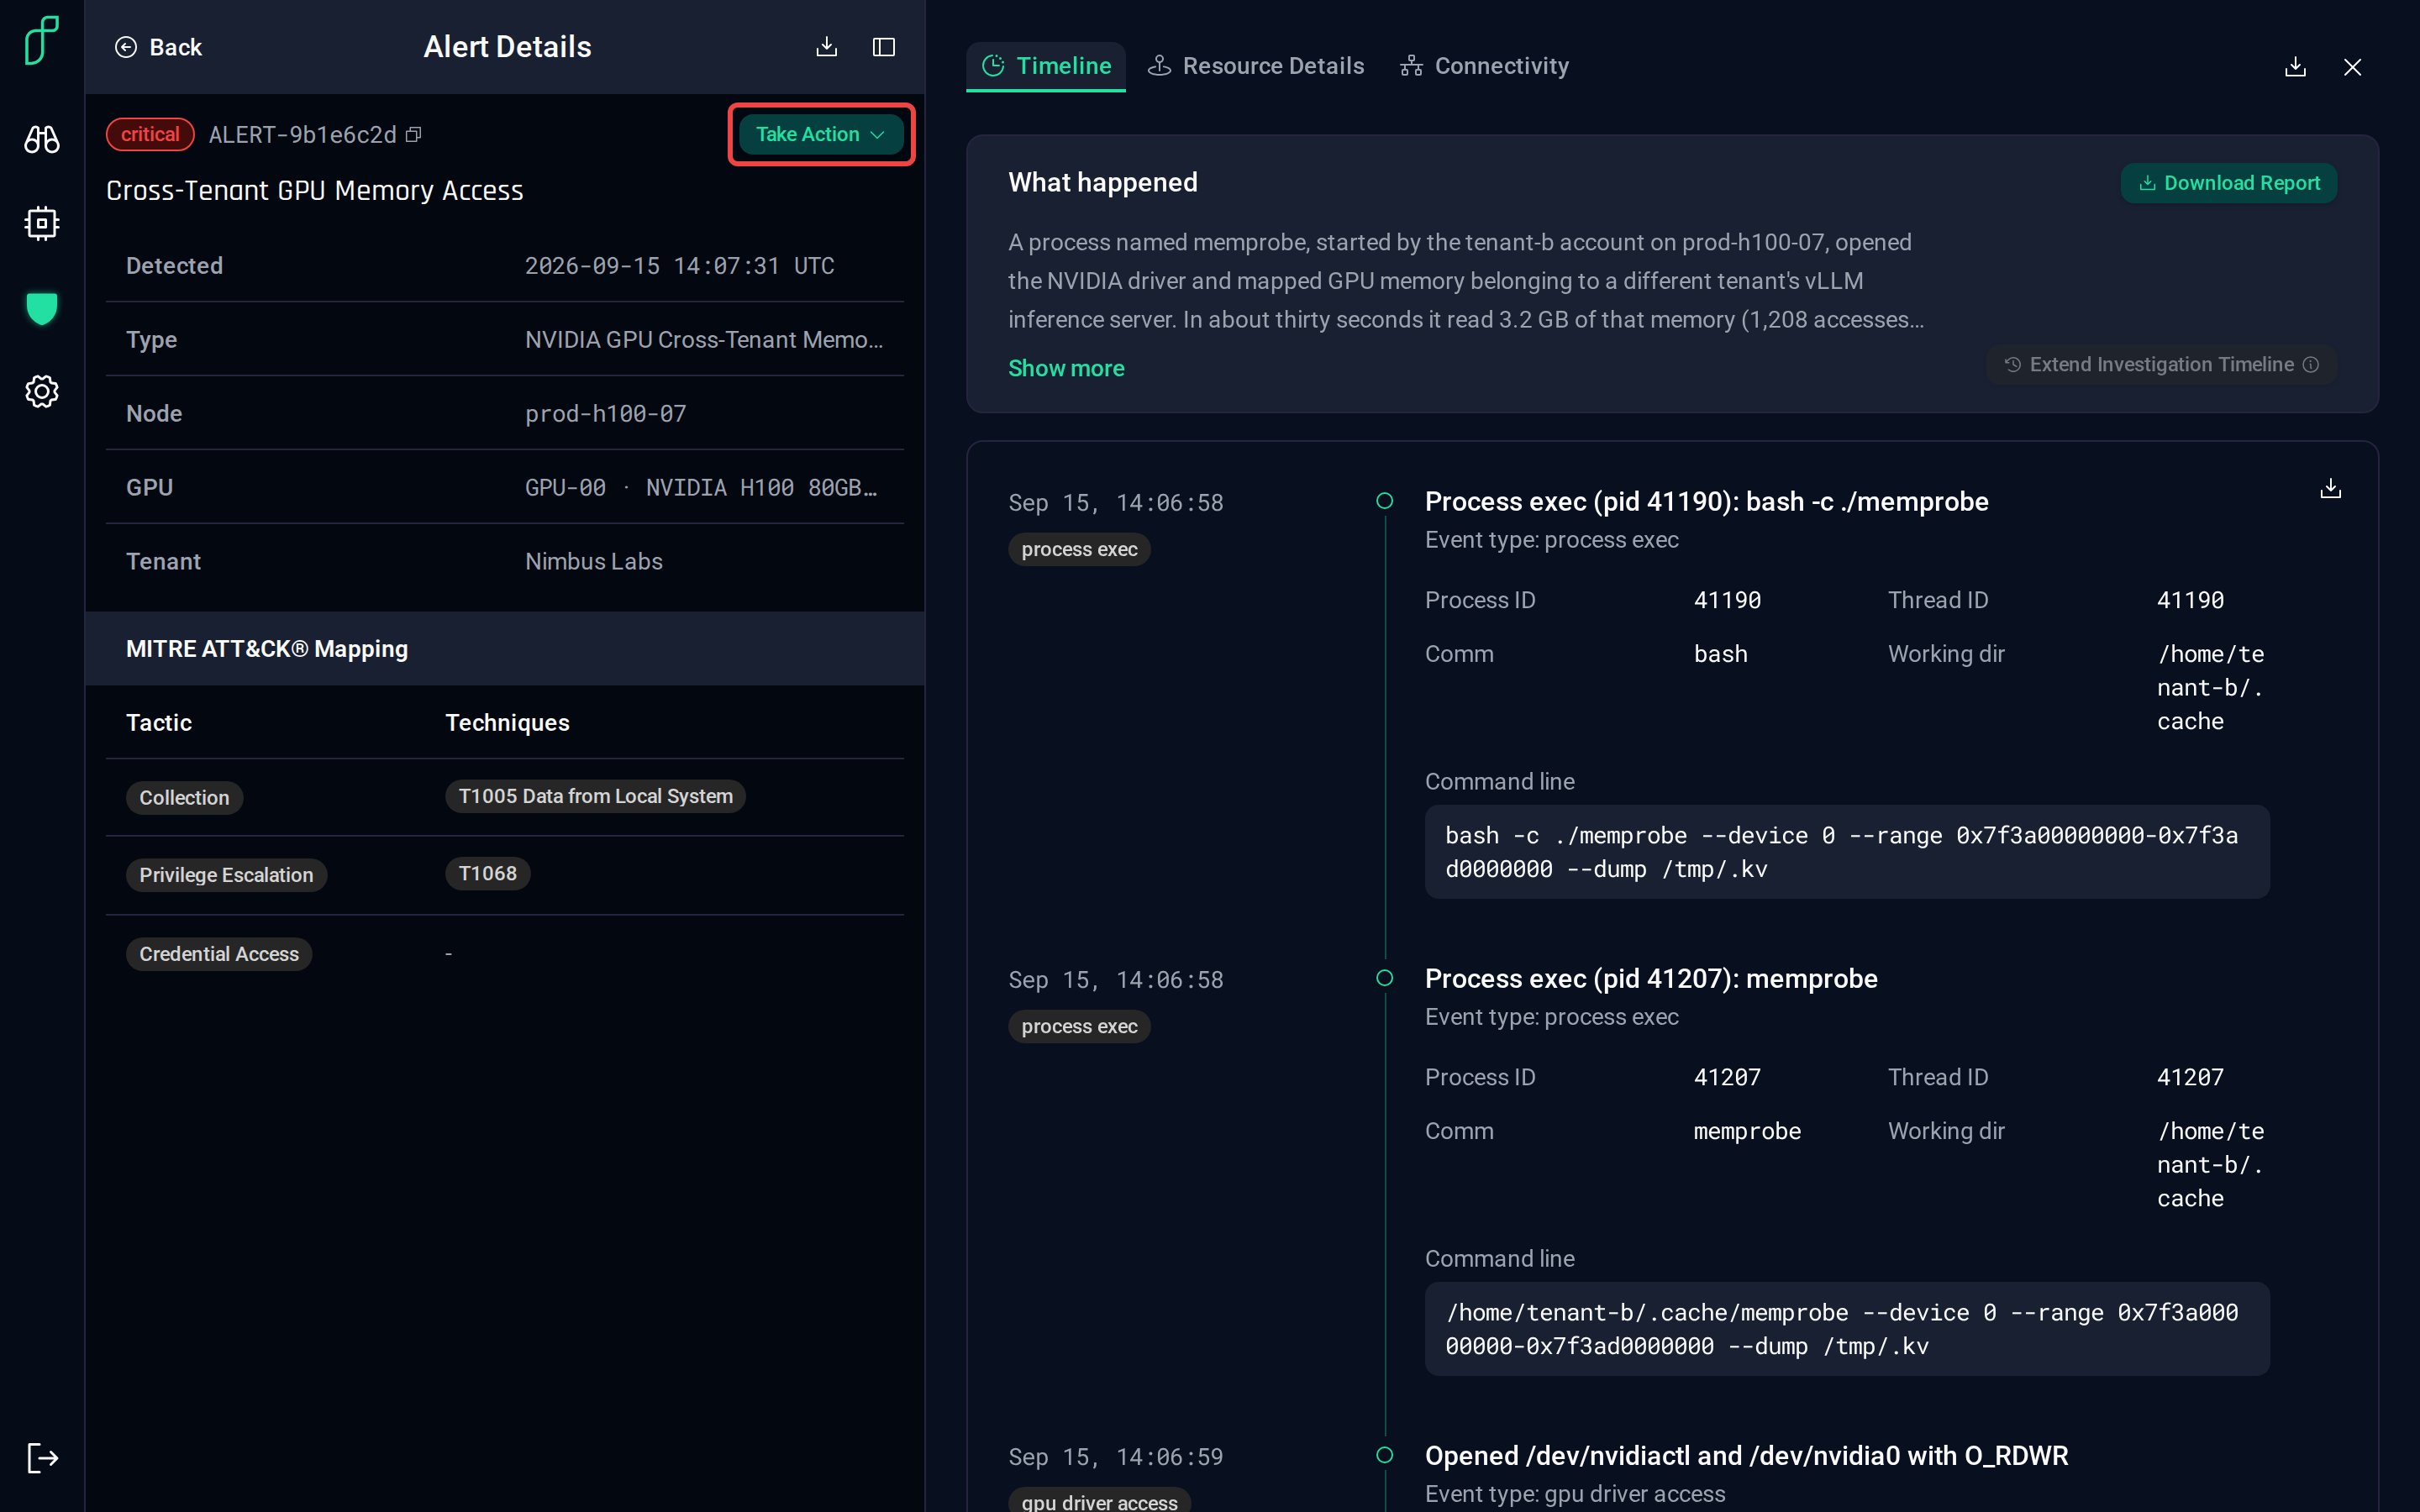Click timeline marker for pid 41207 event

pos(1385,978)
